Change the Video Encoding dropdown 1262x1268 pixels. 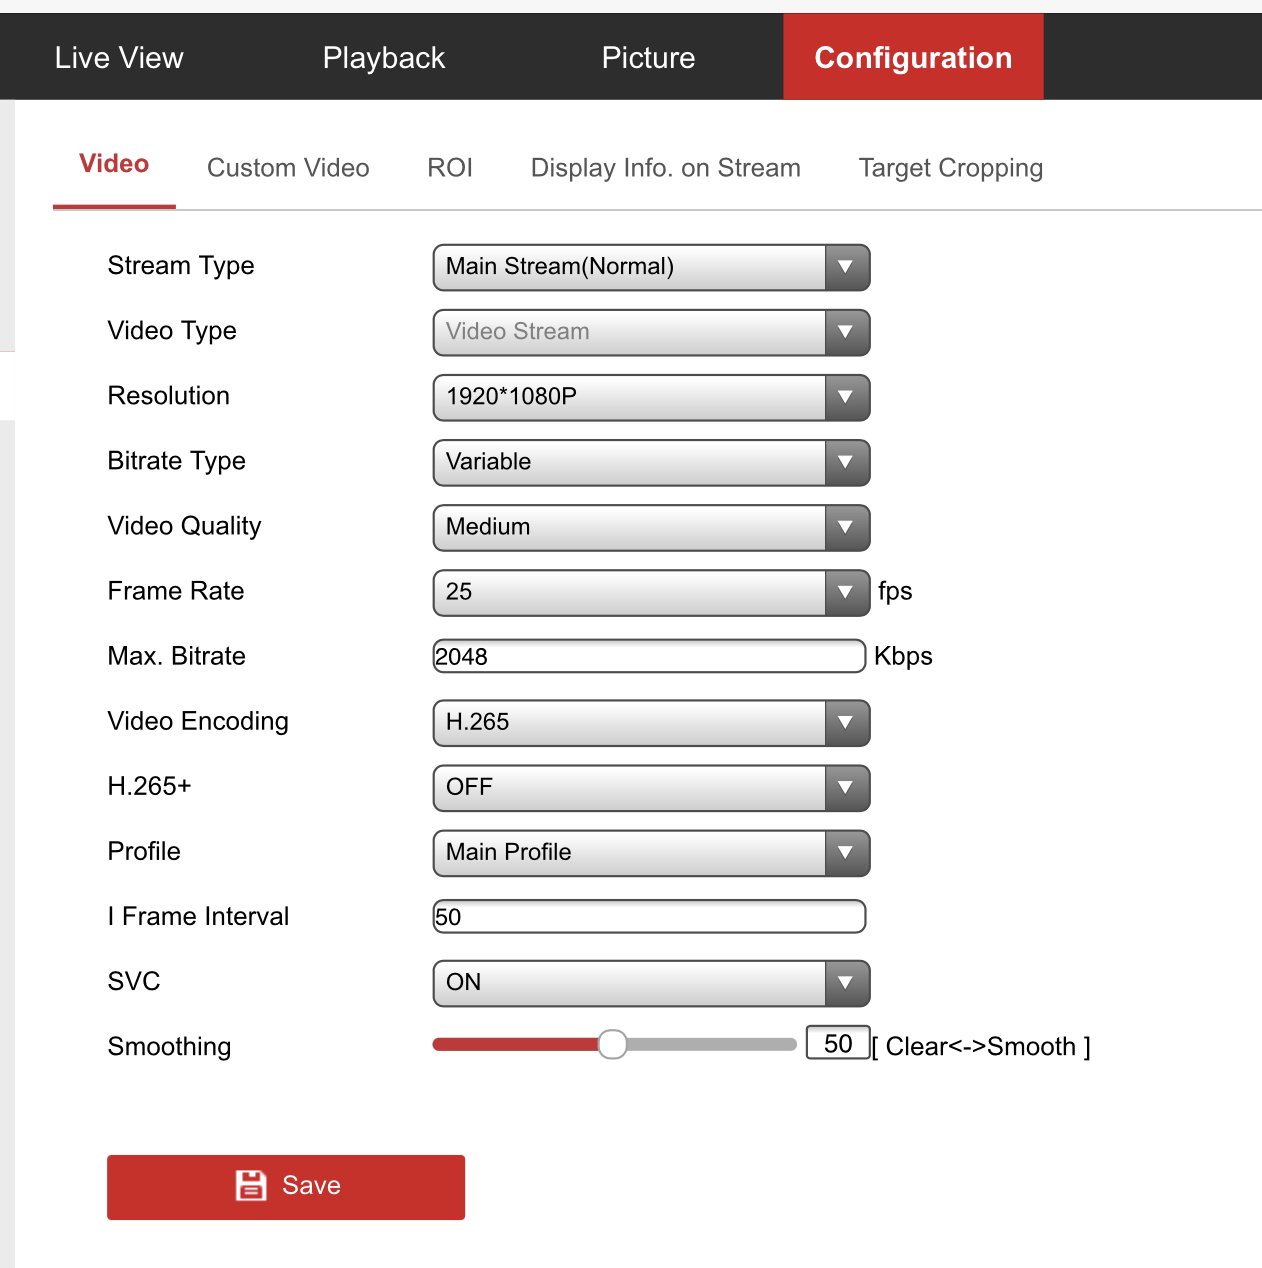click(651, 722)
